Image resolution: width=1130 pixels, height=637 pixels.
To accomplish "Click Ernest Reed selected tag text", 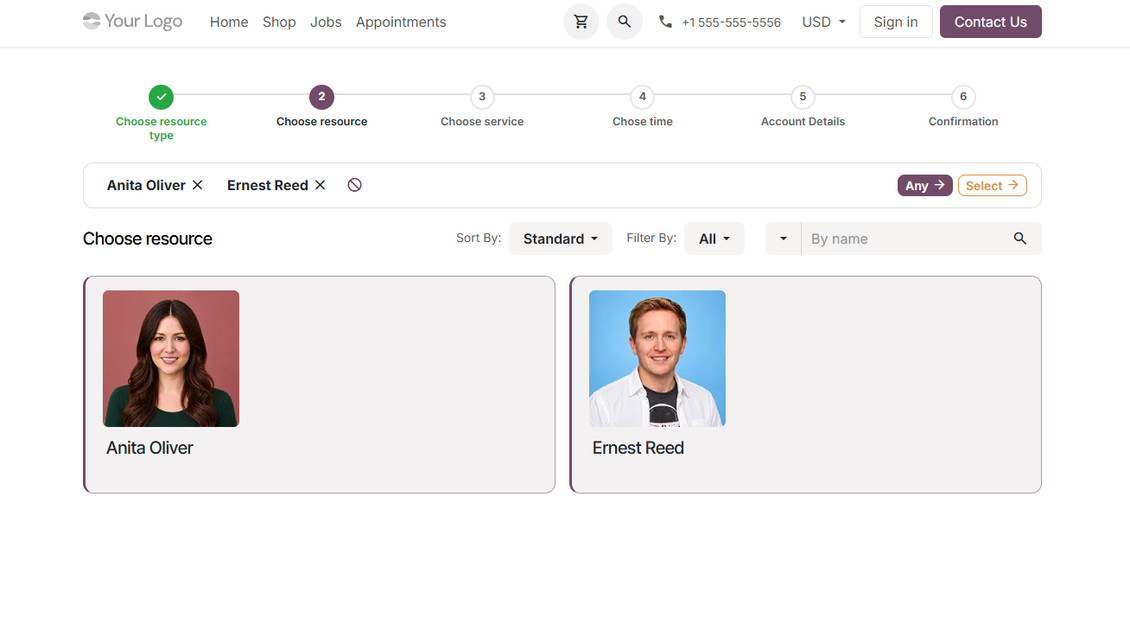I will (x=267, y=185).
